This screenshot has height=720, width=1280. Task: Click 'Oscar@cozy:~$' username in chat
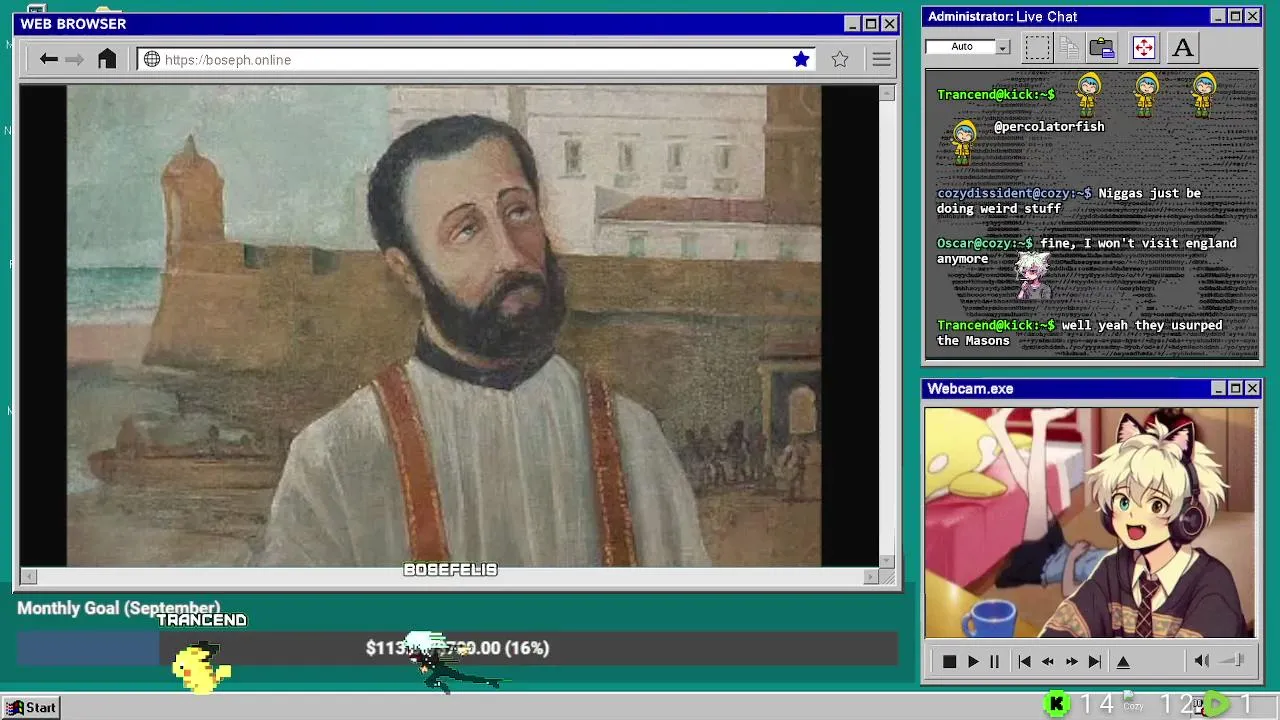[x=985, y=243]
